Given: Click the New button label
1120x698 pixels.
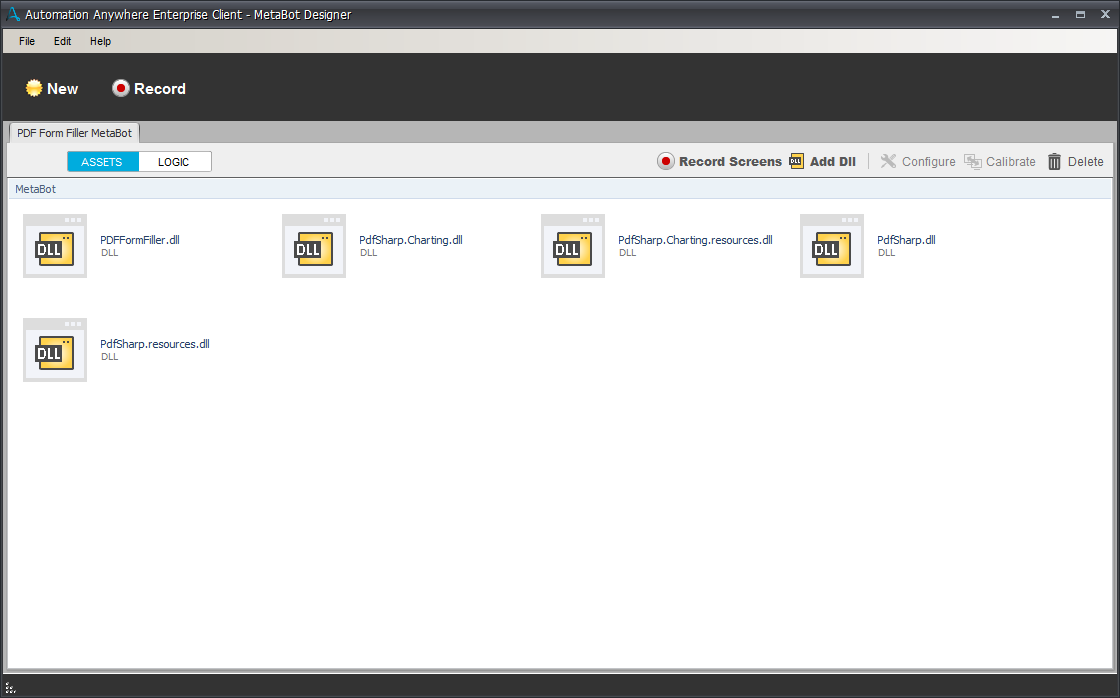Looking at the screenshot, I should tap(62, 89).
